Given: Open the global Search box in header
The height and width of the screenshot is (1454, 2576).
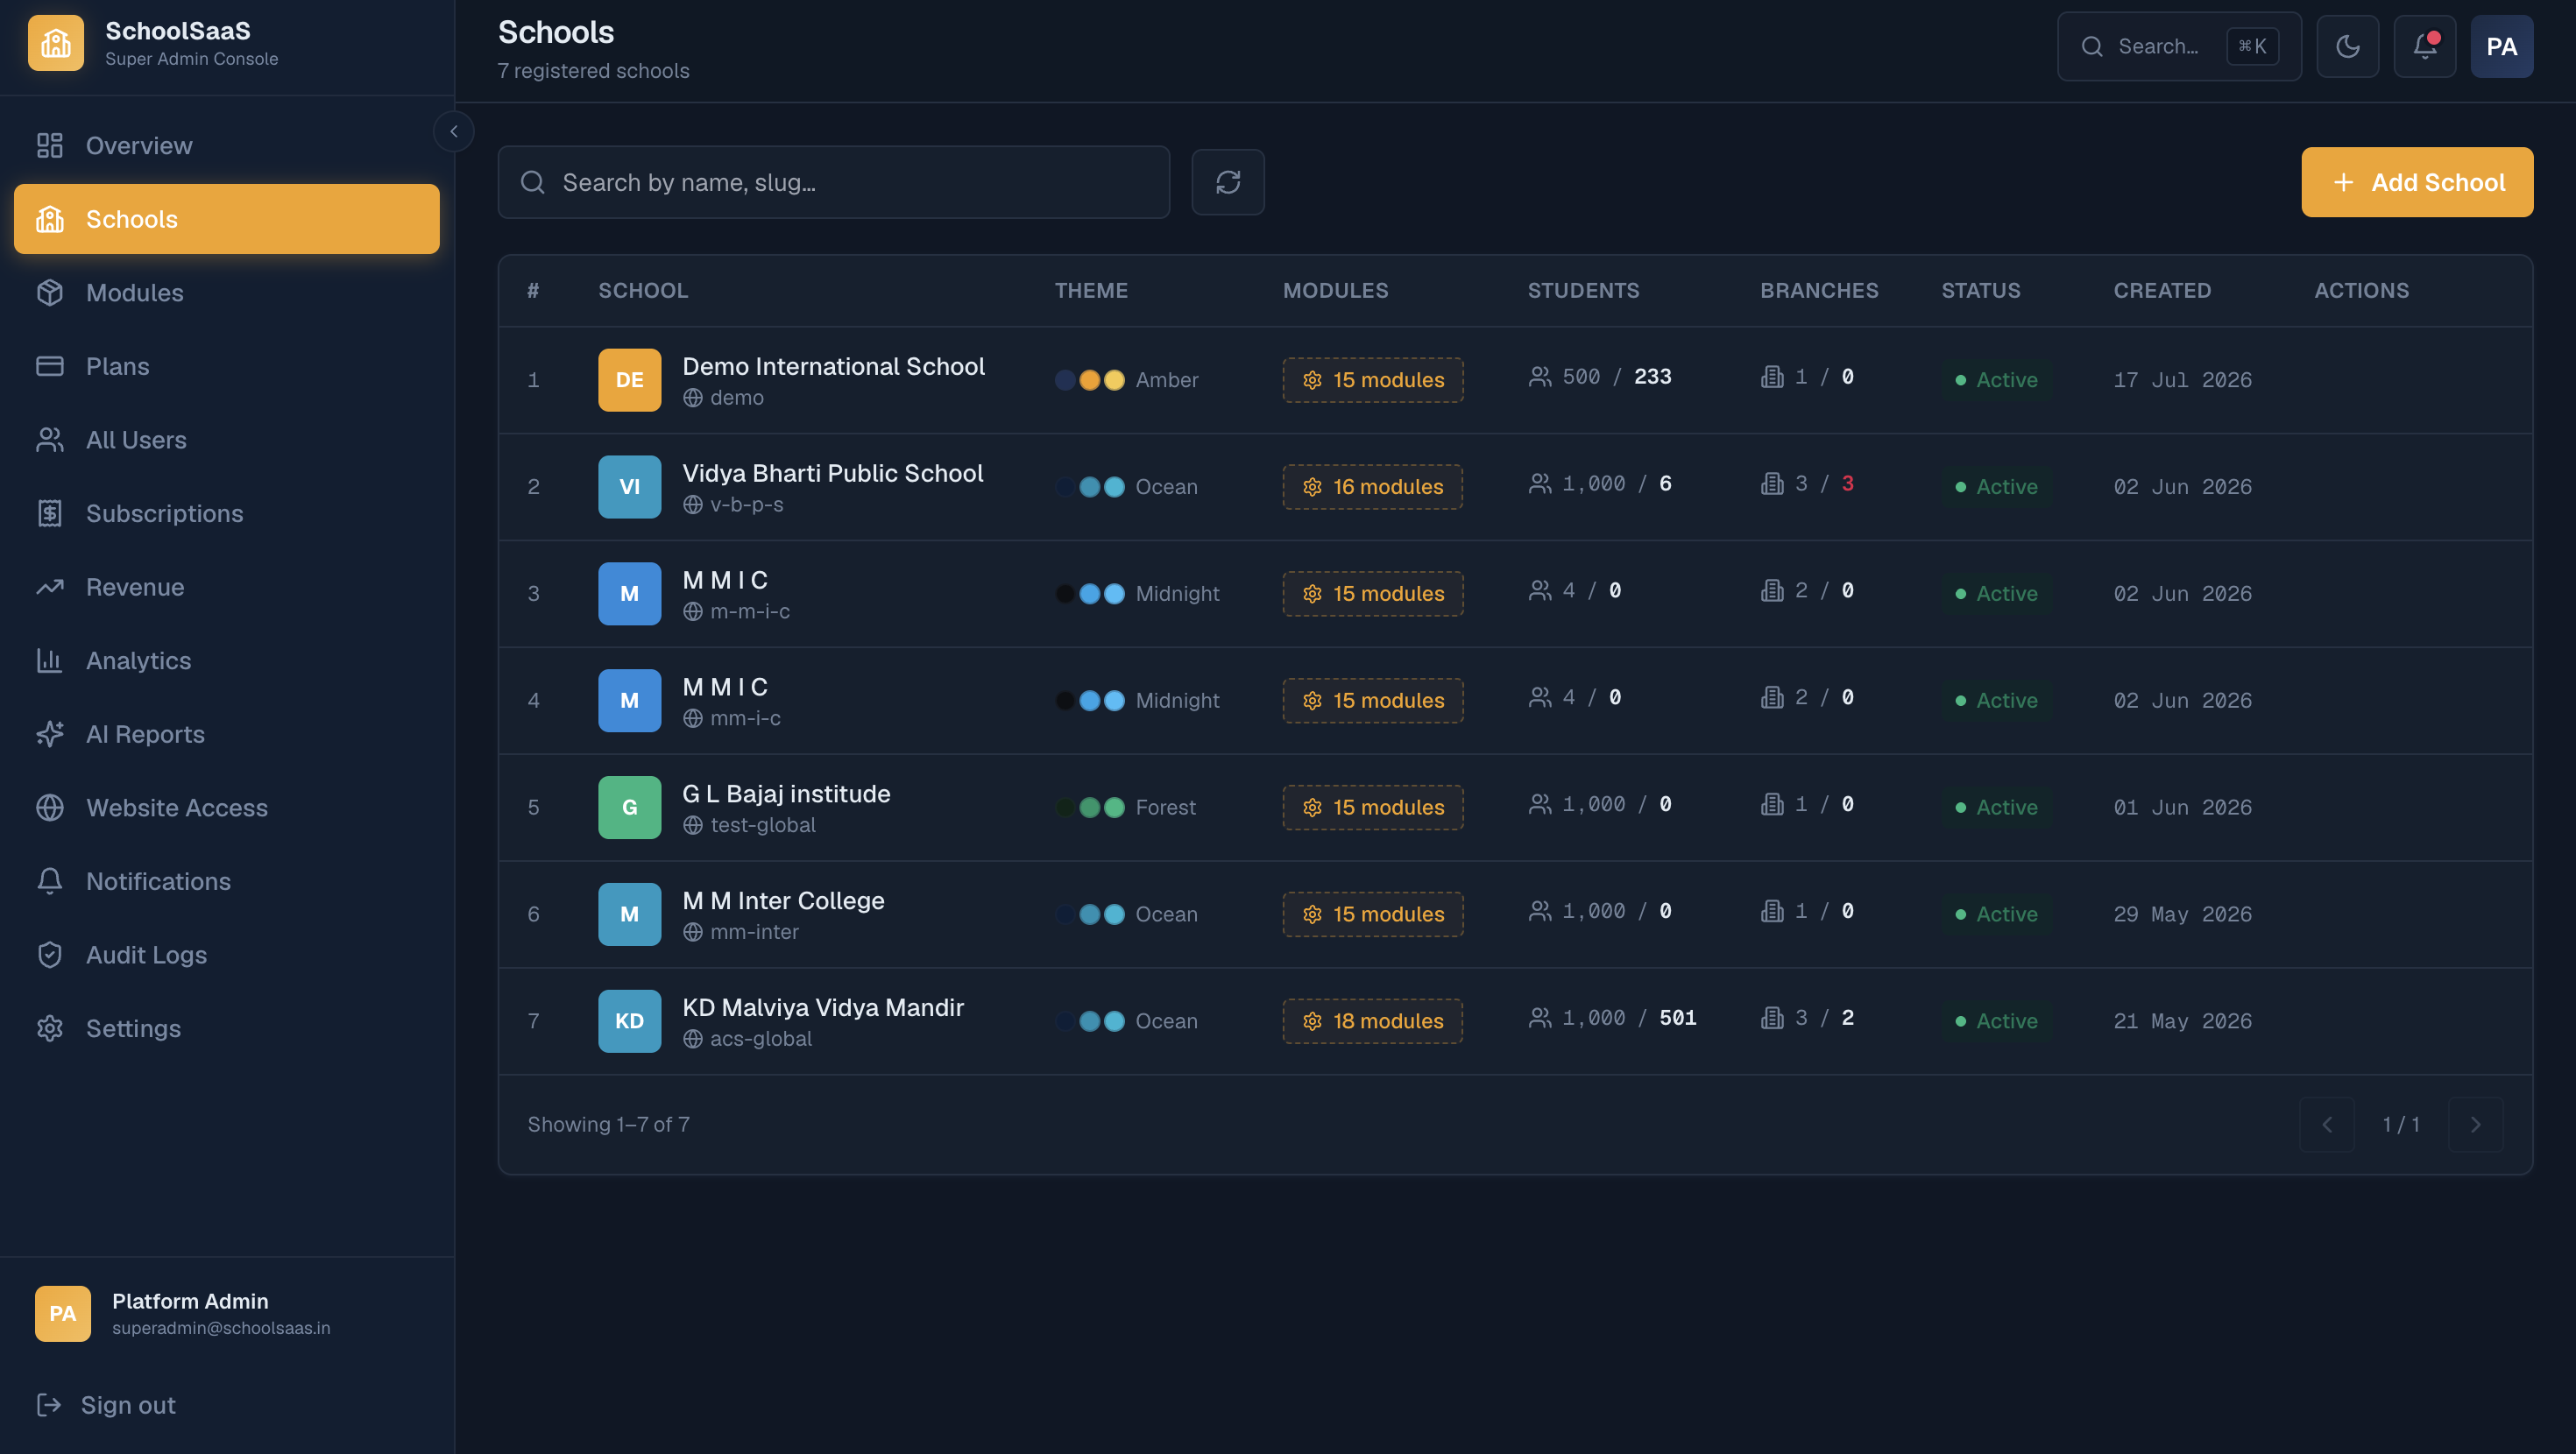Looking at the screenshot, I should 2180,46.
